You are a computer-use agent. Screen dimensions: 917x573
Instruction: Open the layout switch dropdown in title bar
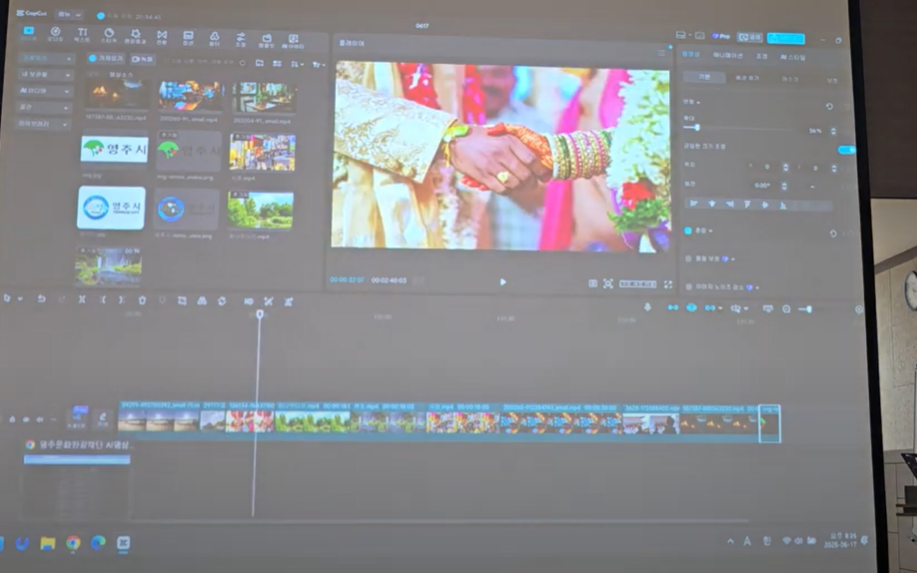pos(682,35)
